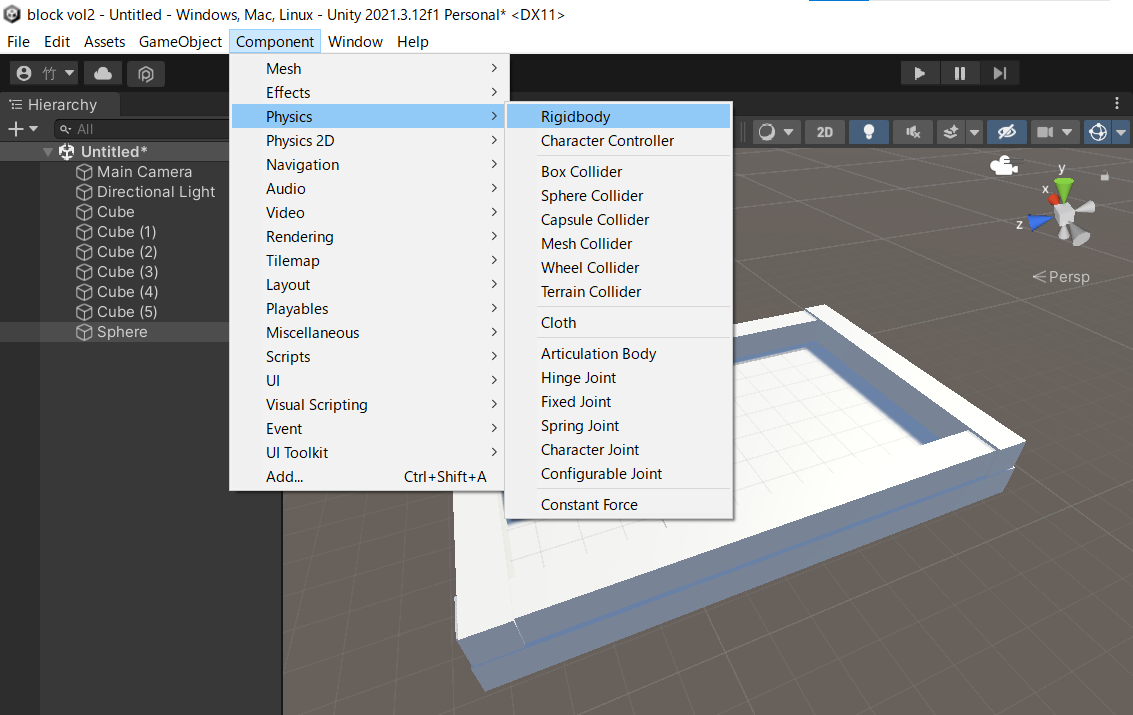Toggle hidden objects visibility eye icon
The image size is (1133, 715).
point(1007,132)
